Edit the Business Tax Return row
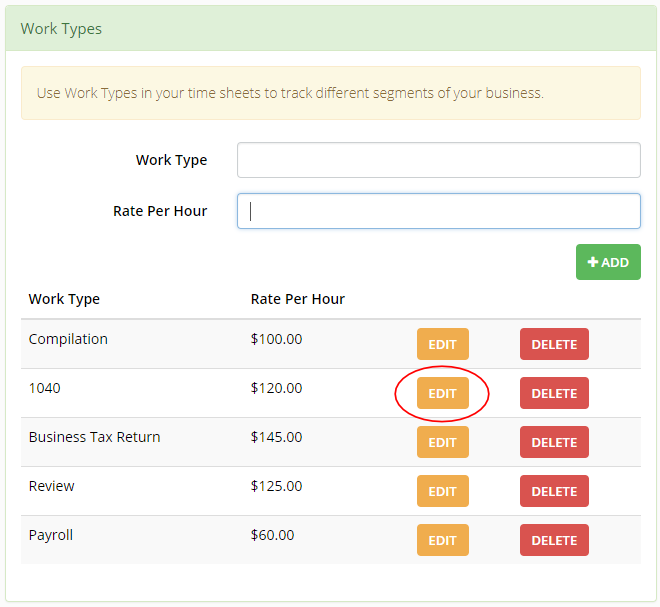The height and width of the screenshot is (607, 660). pos(443,442)
